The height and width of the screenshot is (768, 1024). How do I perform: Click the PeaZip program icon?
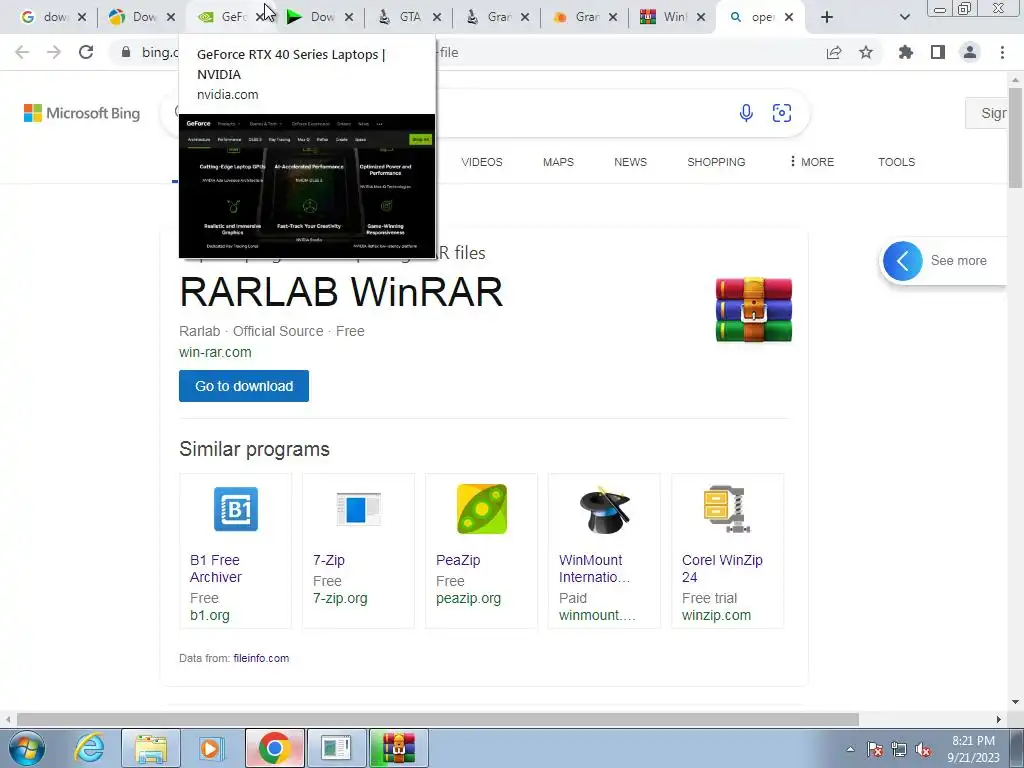tap(481, 509)
